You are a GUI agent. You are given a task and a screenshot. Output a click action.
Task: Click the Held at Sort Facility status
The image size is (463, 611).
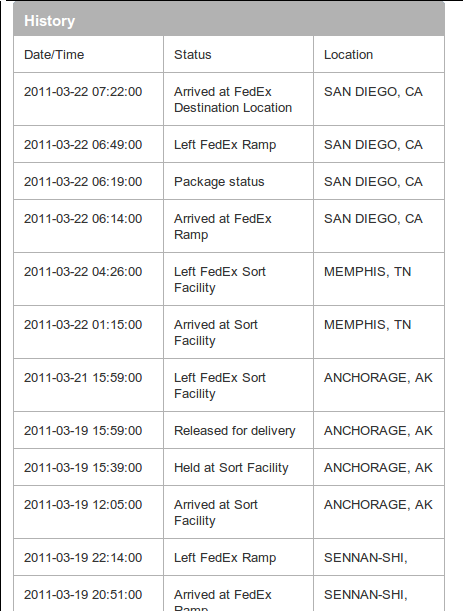tap(231, 468)
